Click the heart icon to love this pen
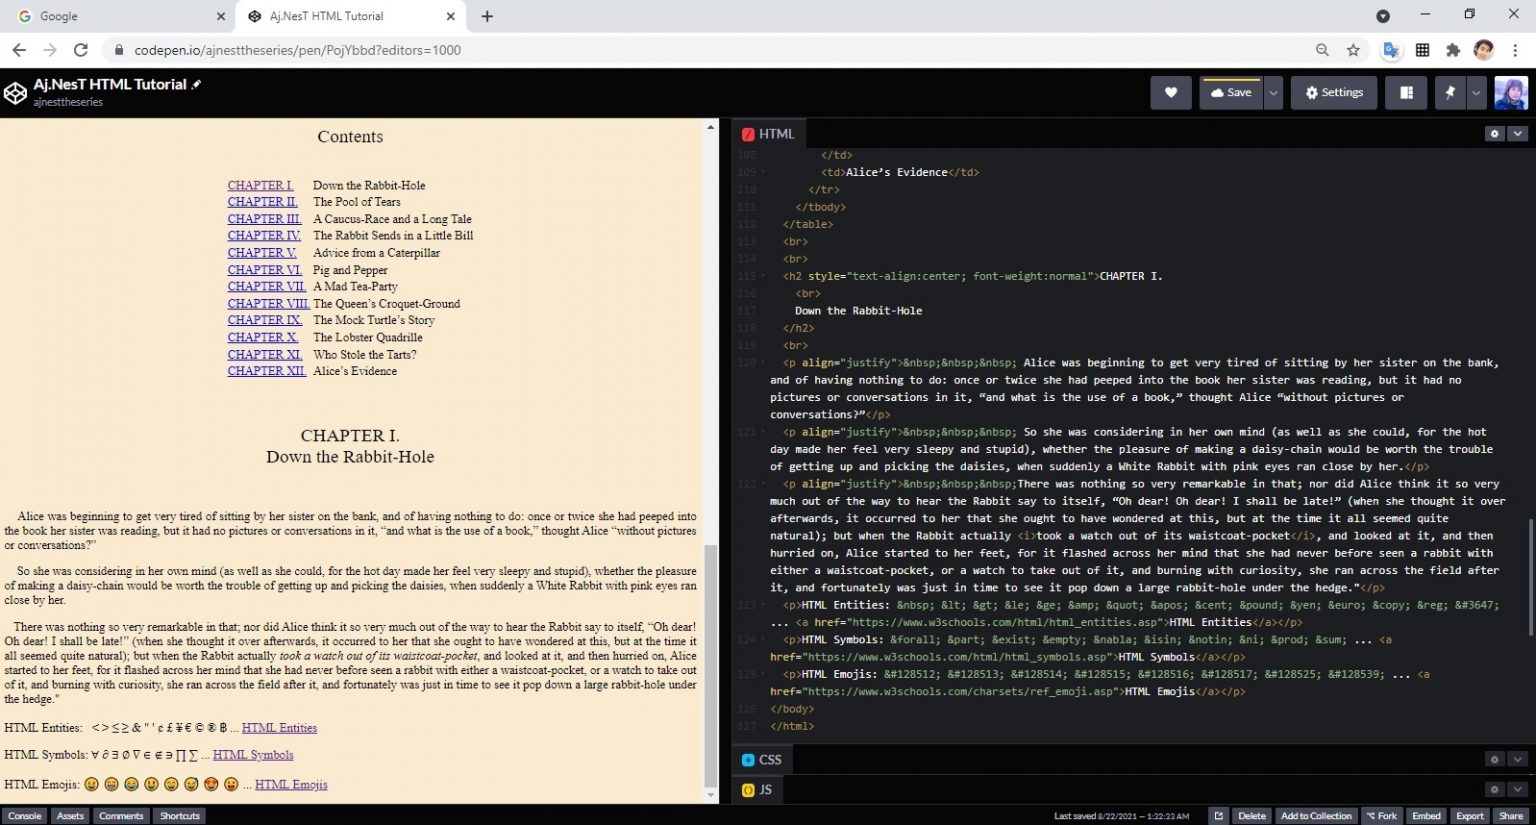Image resolution: width=1536 pixels, height=825 pixels. (x=1170, y=93)
